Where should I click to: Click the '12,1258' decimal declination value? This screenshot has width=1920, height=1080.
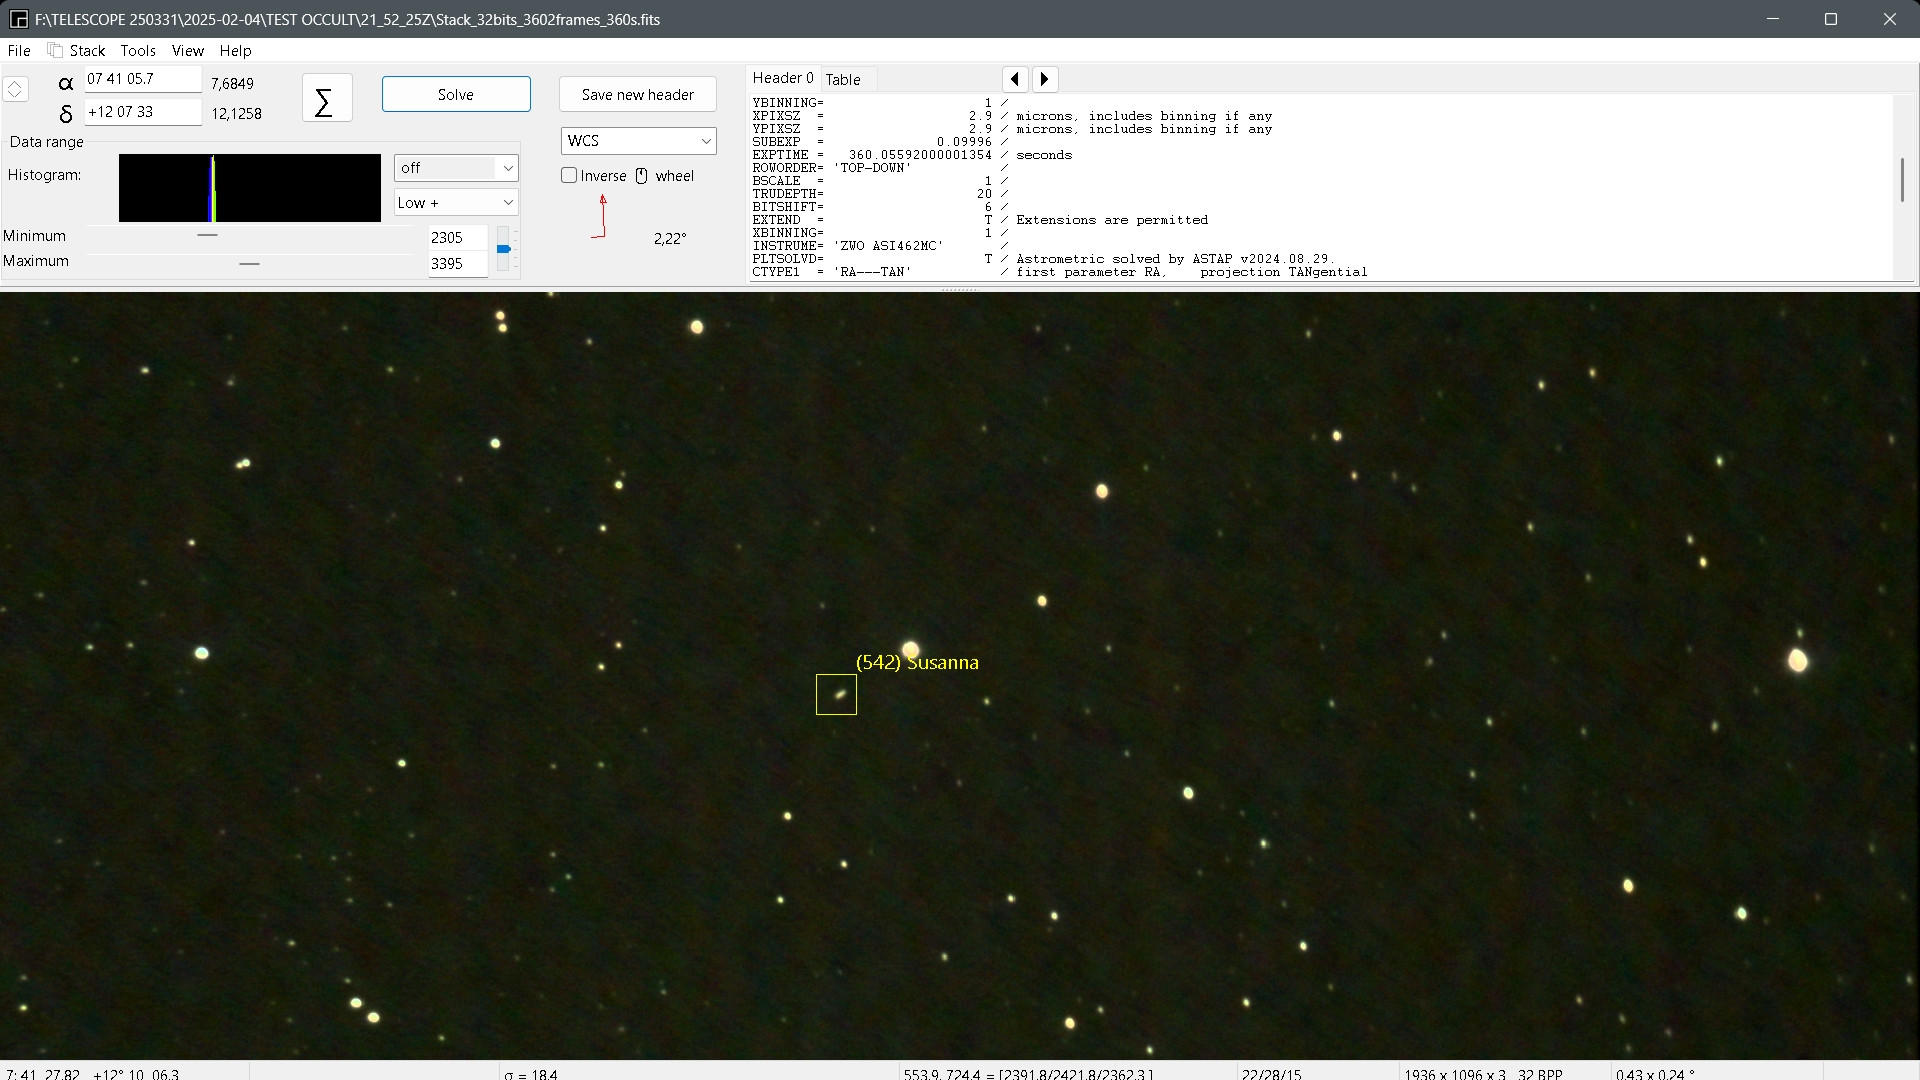coord(237,114)
